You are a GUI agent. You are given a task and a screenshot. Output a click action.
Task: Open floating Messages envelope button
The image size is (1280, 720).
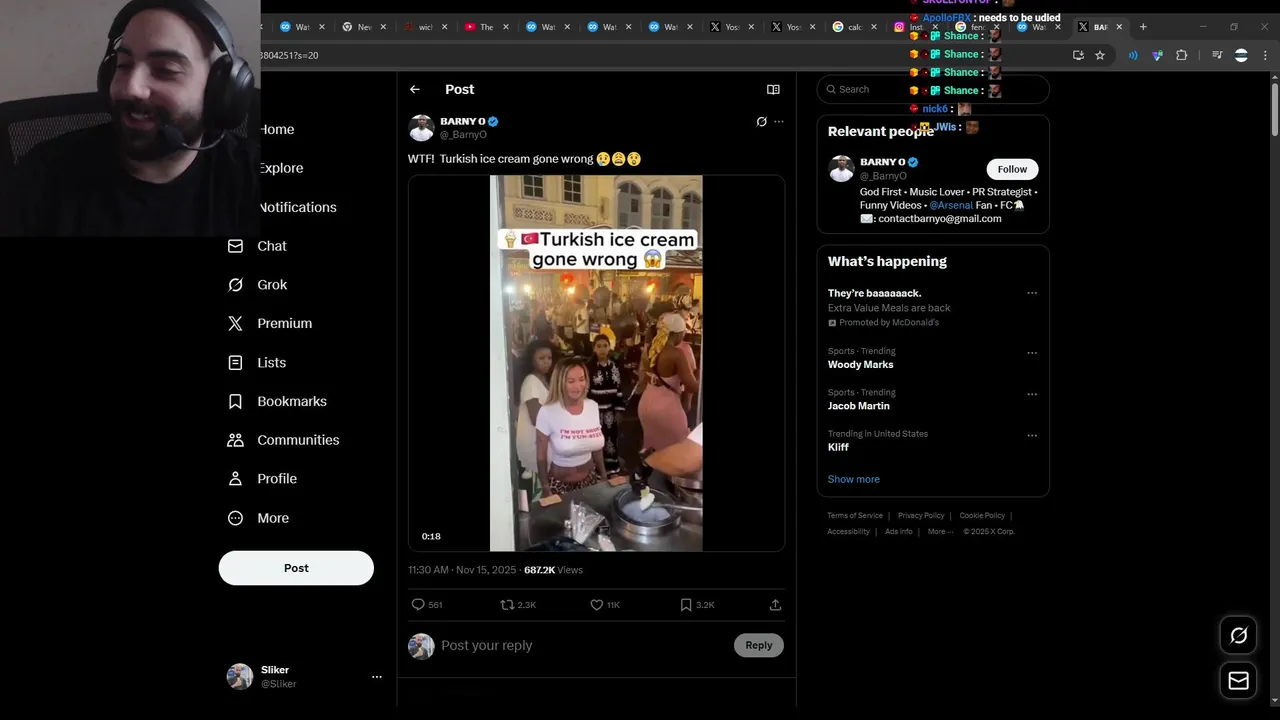(x=1239, y=681)
